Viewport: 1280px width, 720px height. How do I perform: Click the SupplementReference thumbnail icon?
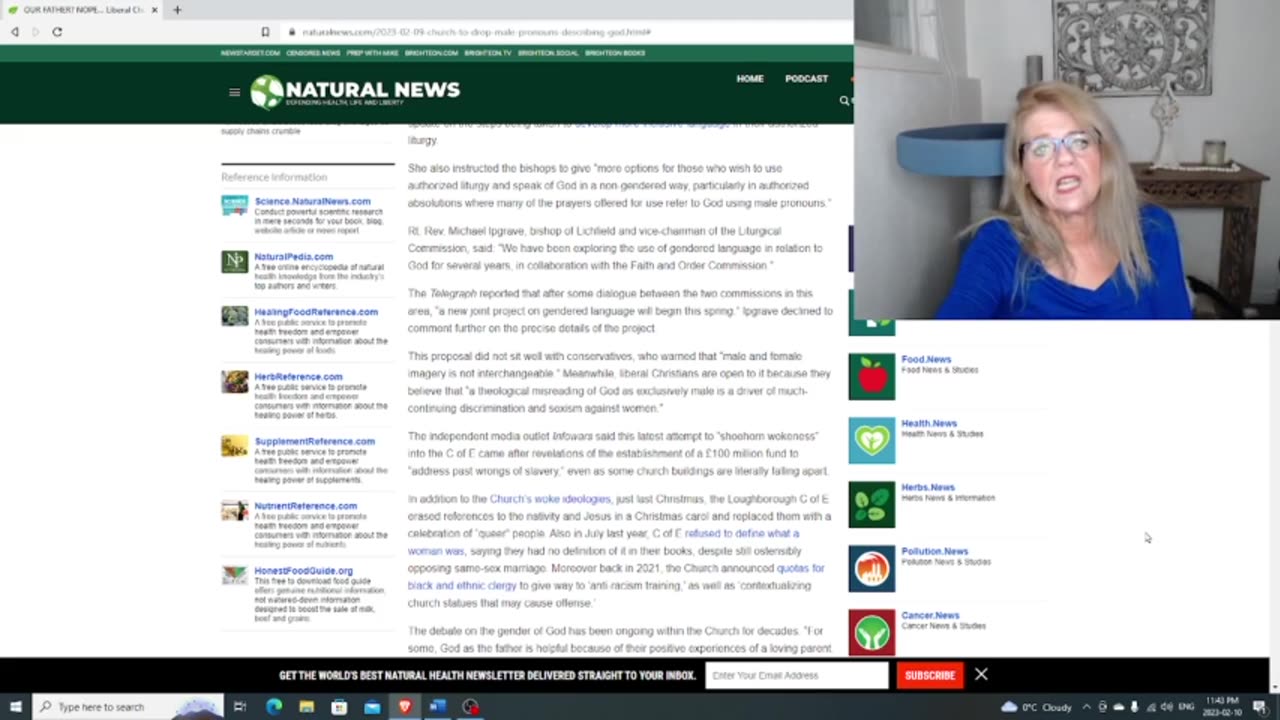(x=235, y=446)
